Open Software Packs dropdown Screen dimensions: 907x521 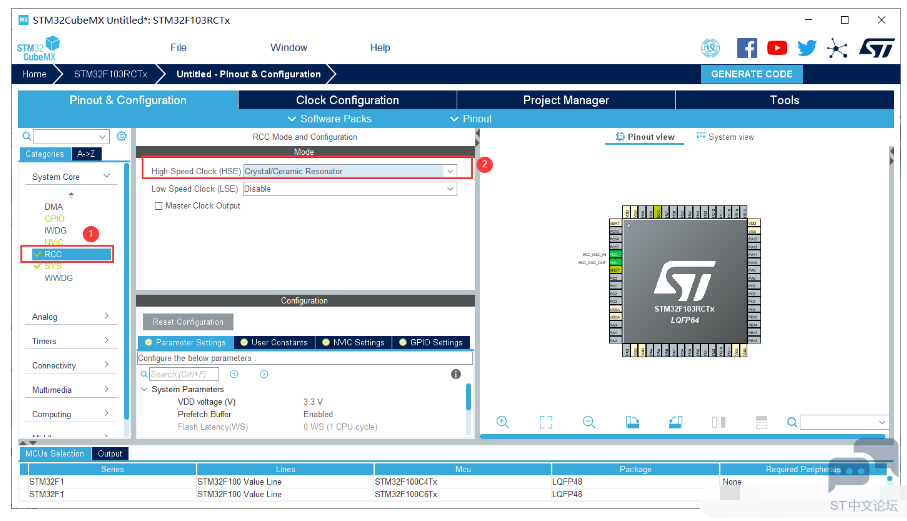click(x=330, y=119)
